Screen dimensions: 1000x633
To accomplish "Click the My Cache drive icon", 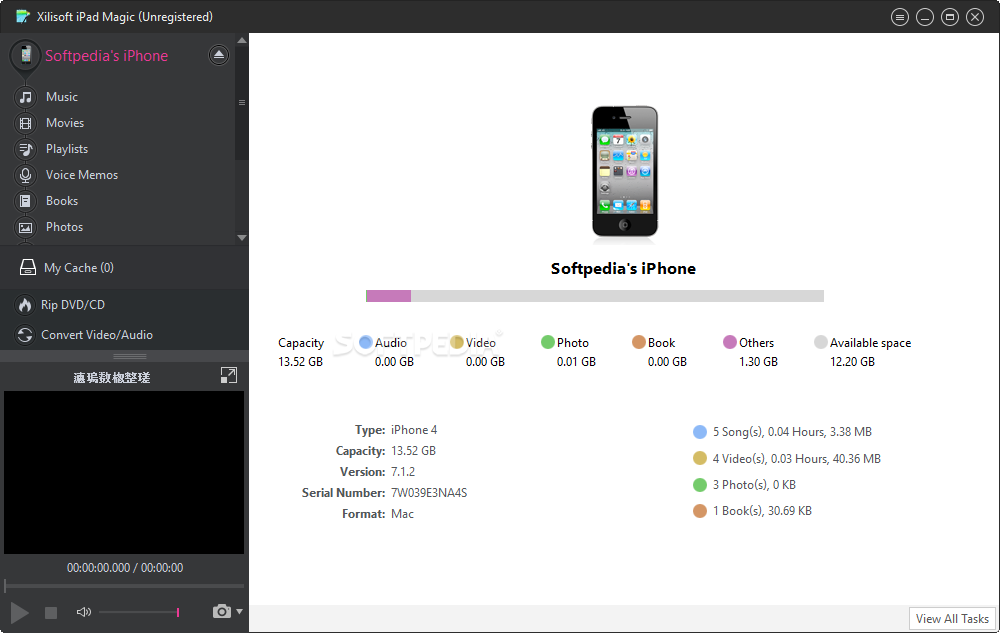I will click(27, 268).
